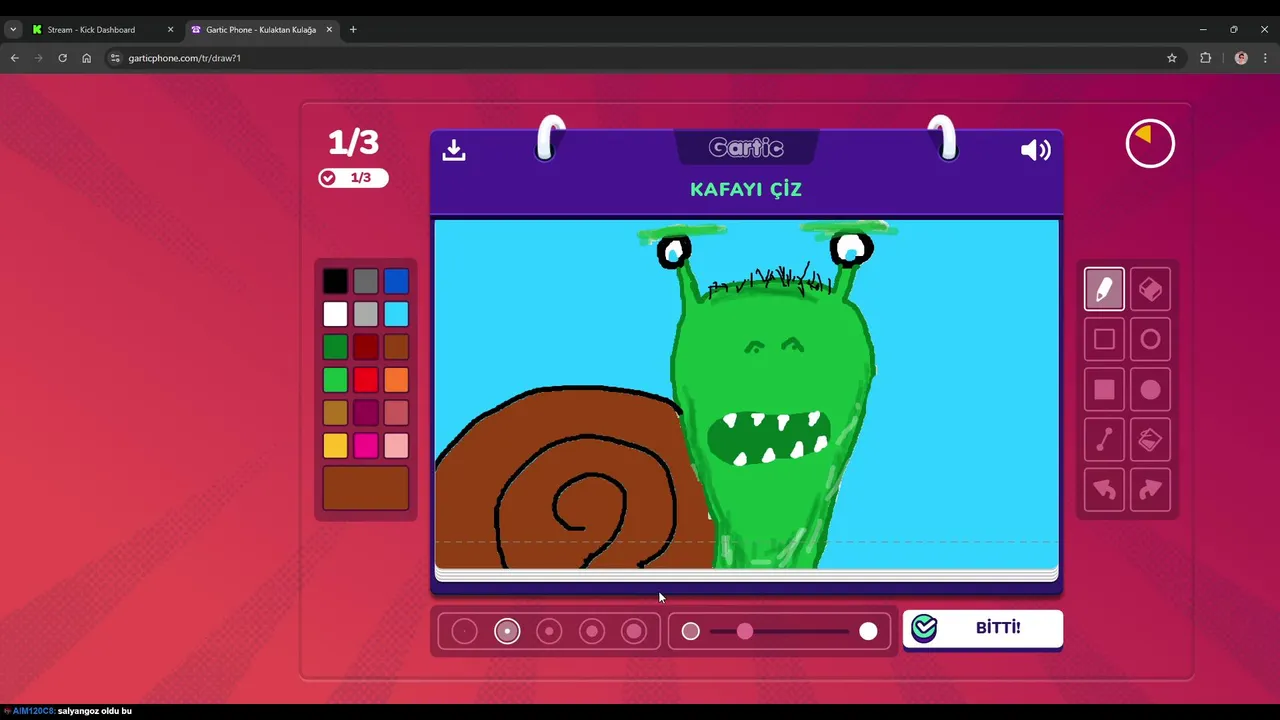The width and height of the screenshot is (1280, 720).
Task: Open the browser three-dot menu
Action: [1265, 58]
